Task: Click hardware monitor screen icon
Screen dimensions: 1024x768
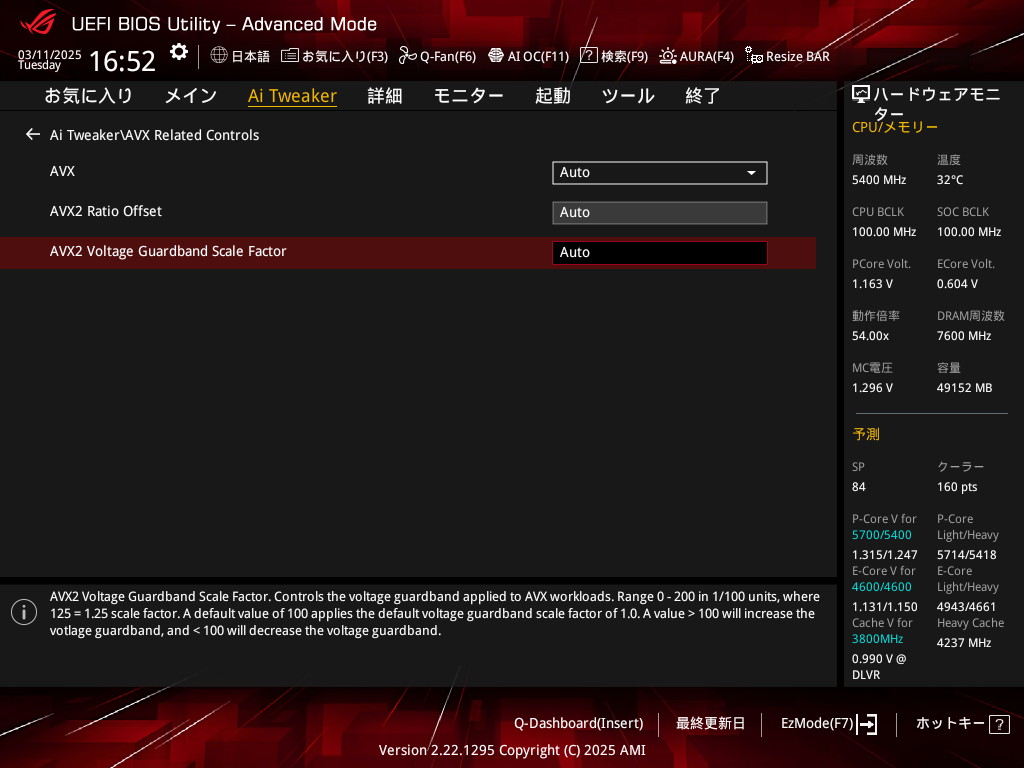Action: (861, 95)
